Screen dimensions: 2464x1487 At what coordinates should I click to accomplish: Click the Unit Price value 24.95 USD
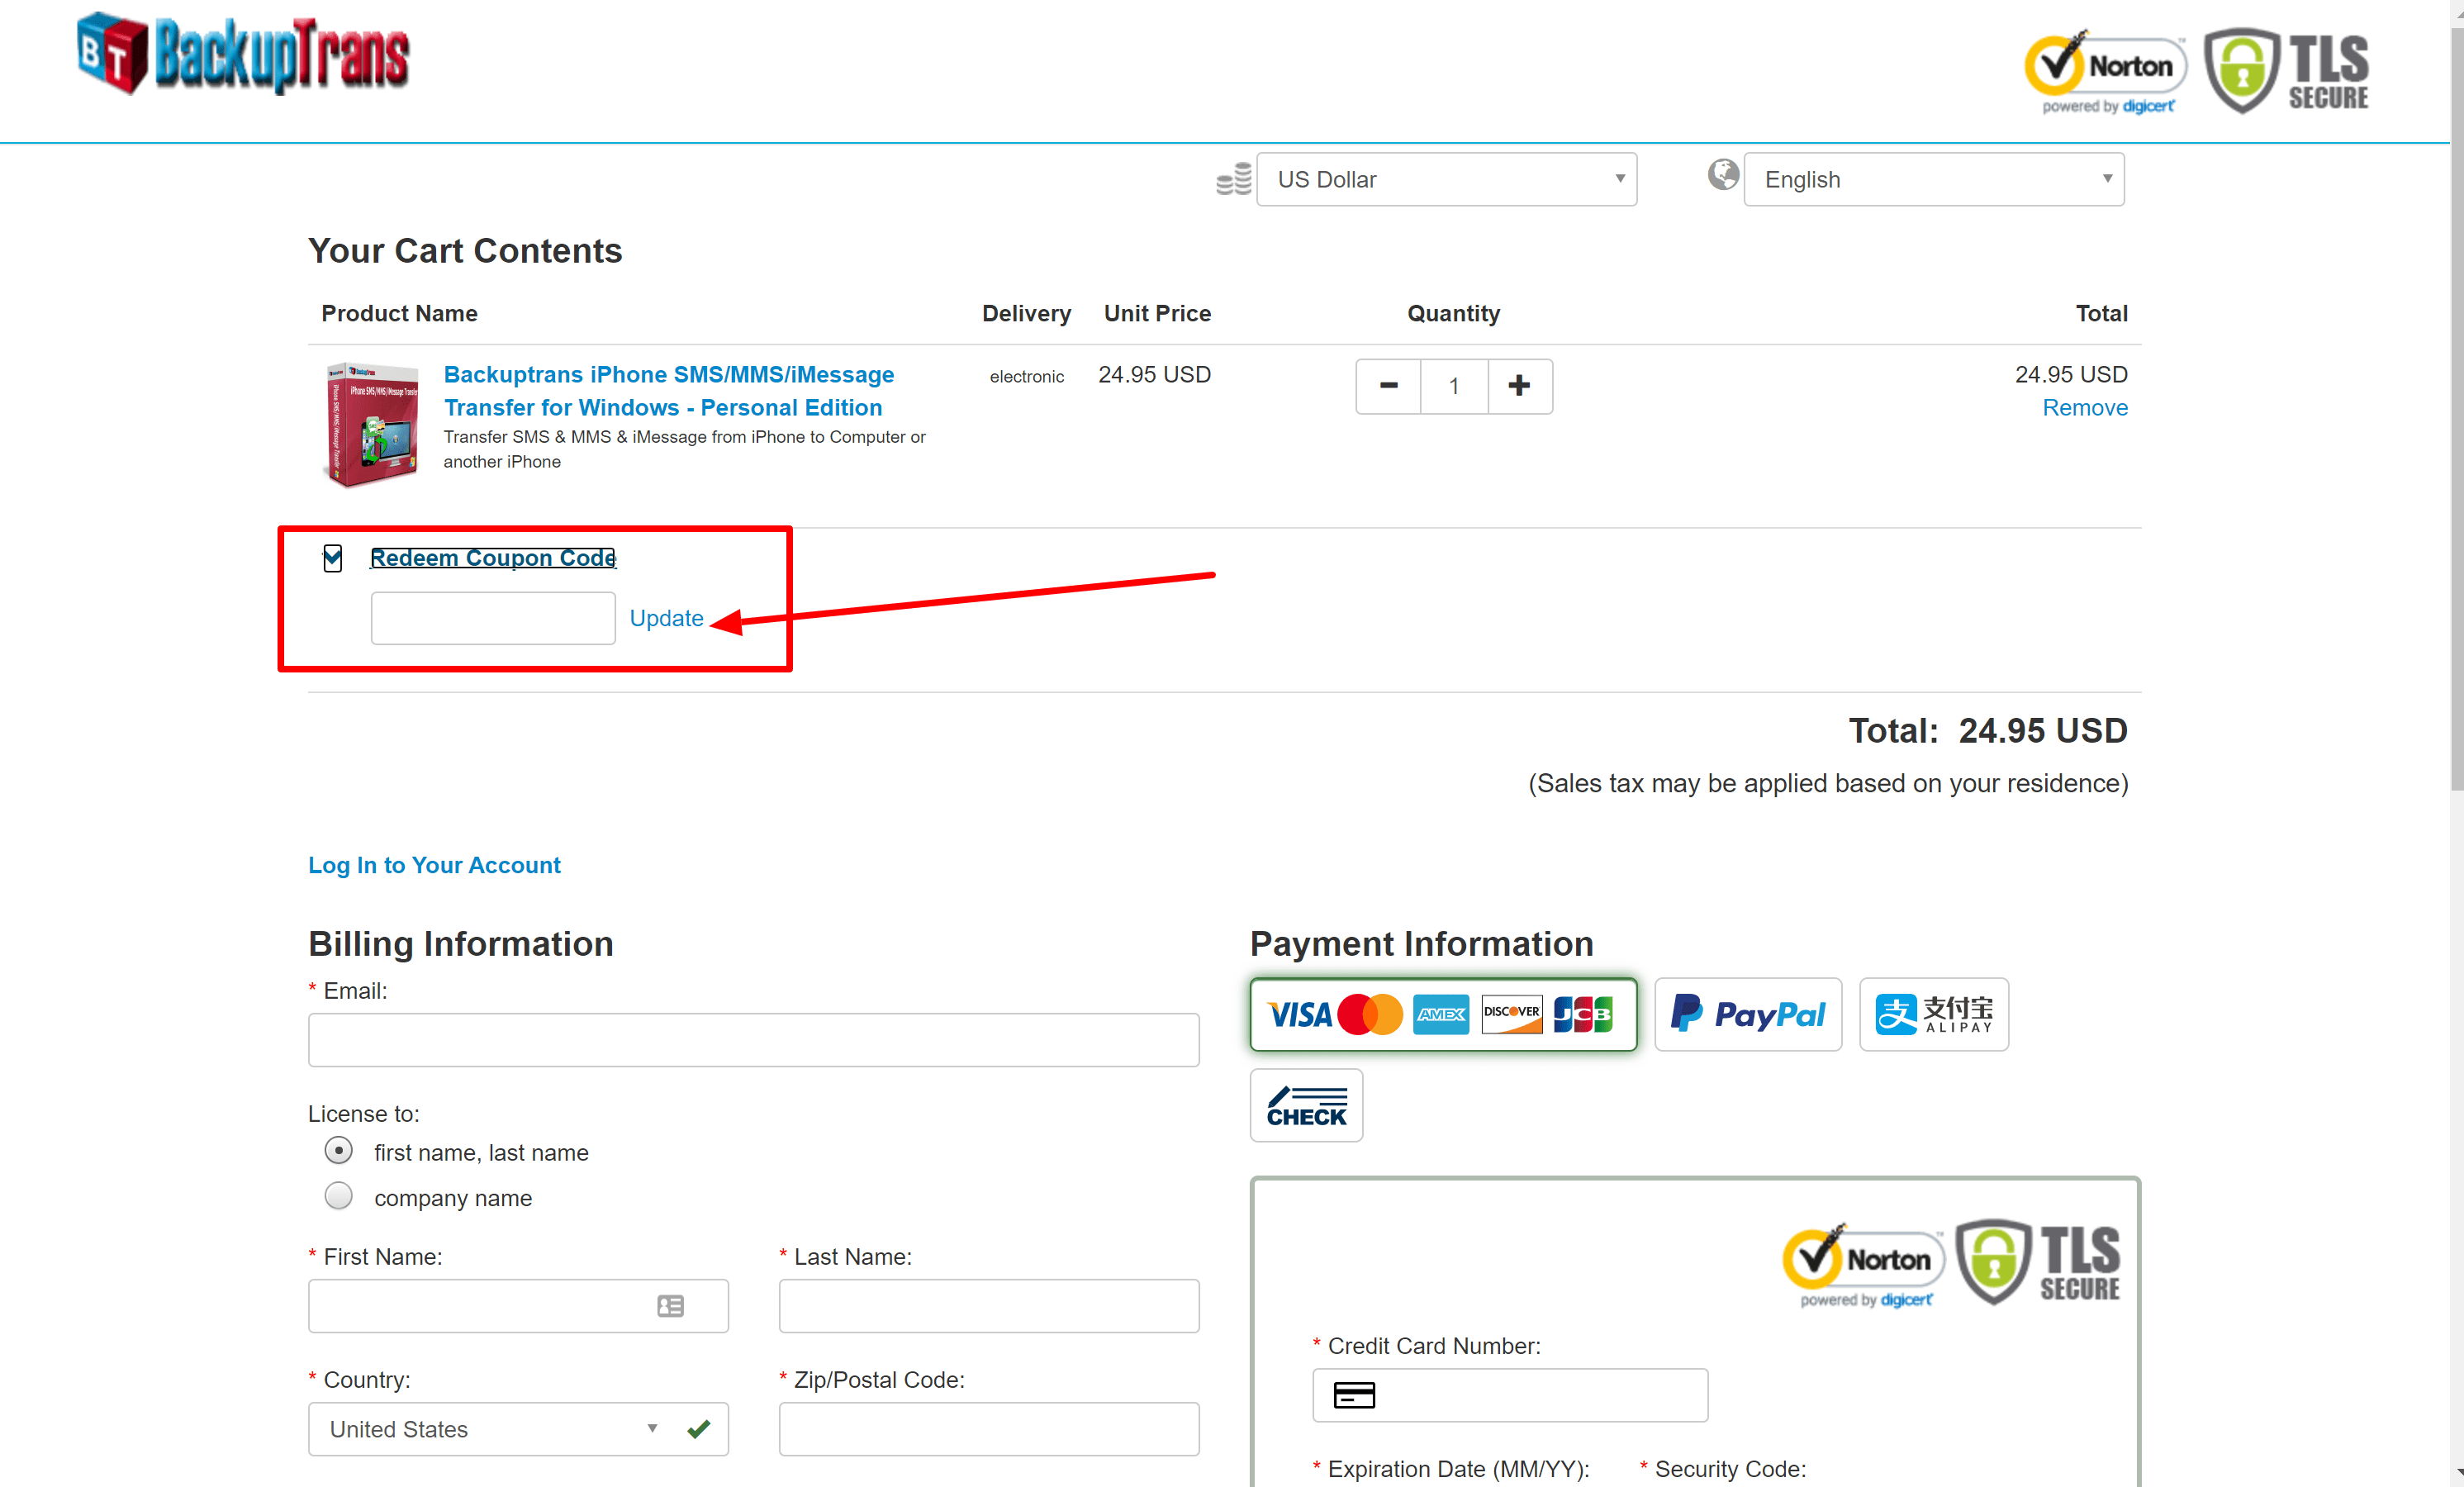coord(1154,374)
